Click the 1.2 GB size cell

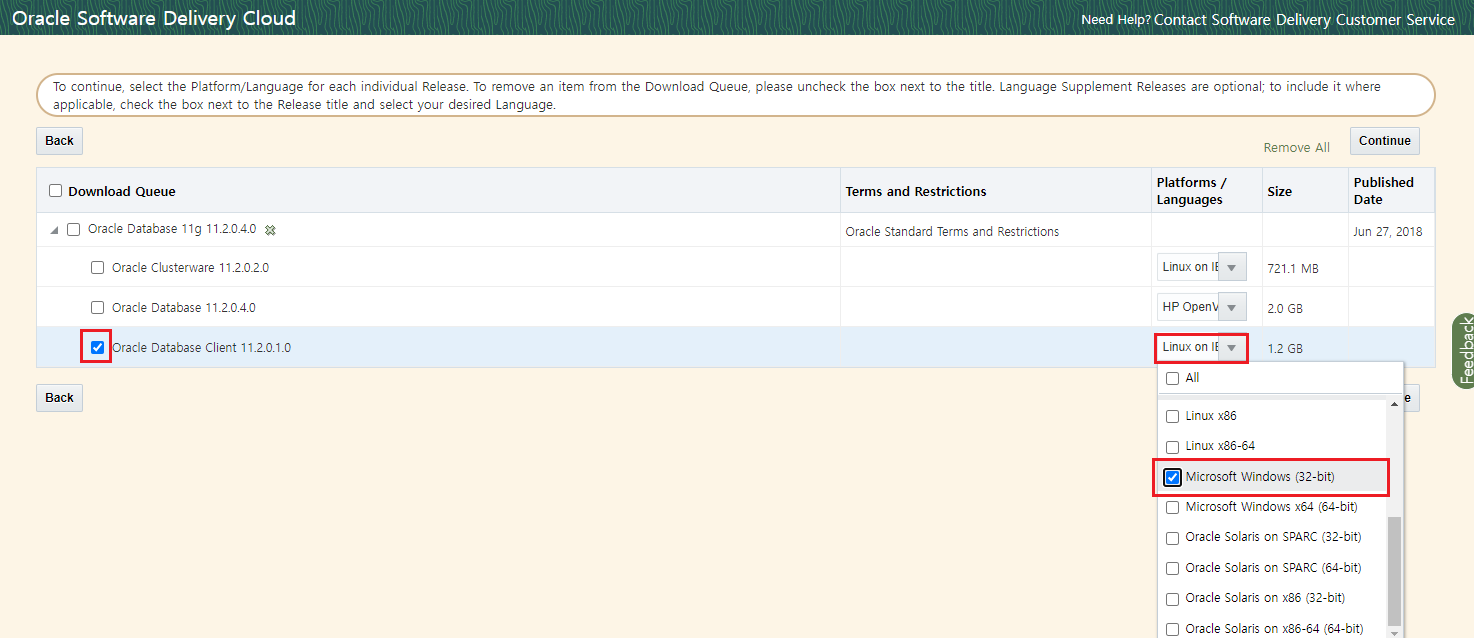1285,349
